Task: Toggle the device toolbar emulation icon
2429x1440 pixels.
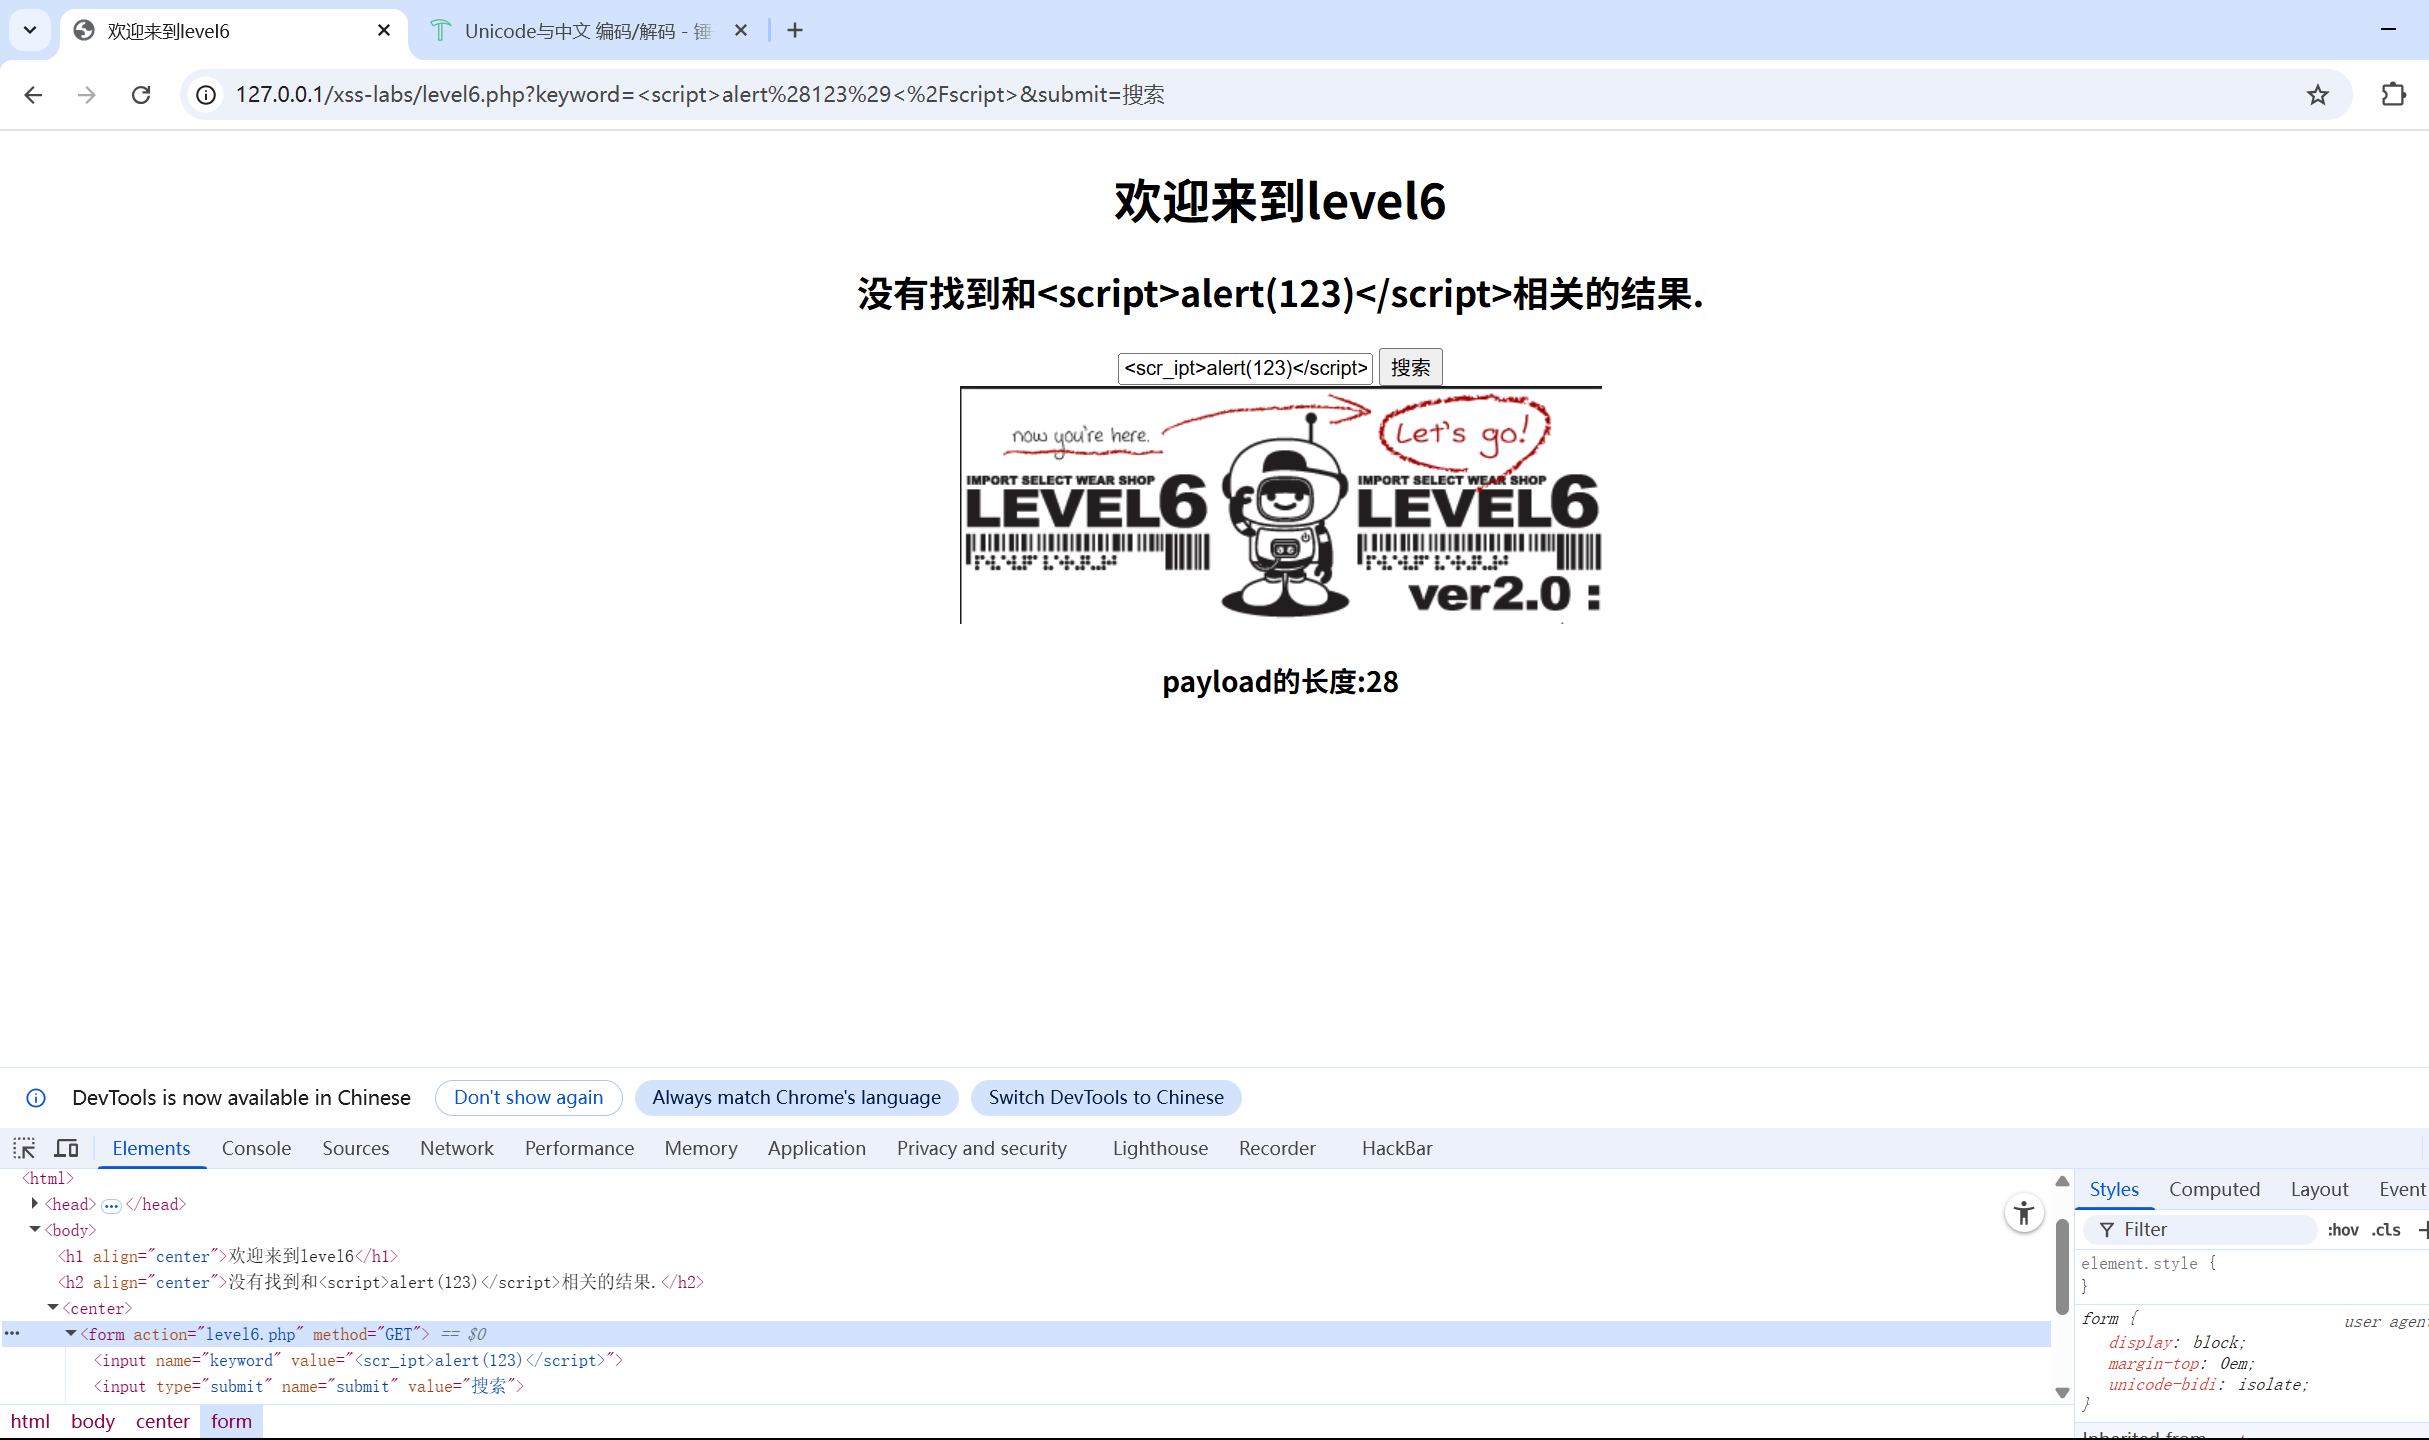Action: point(65,1147)
